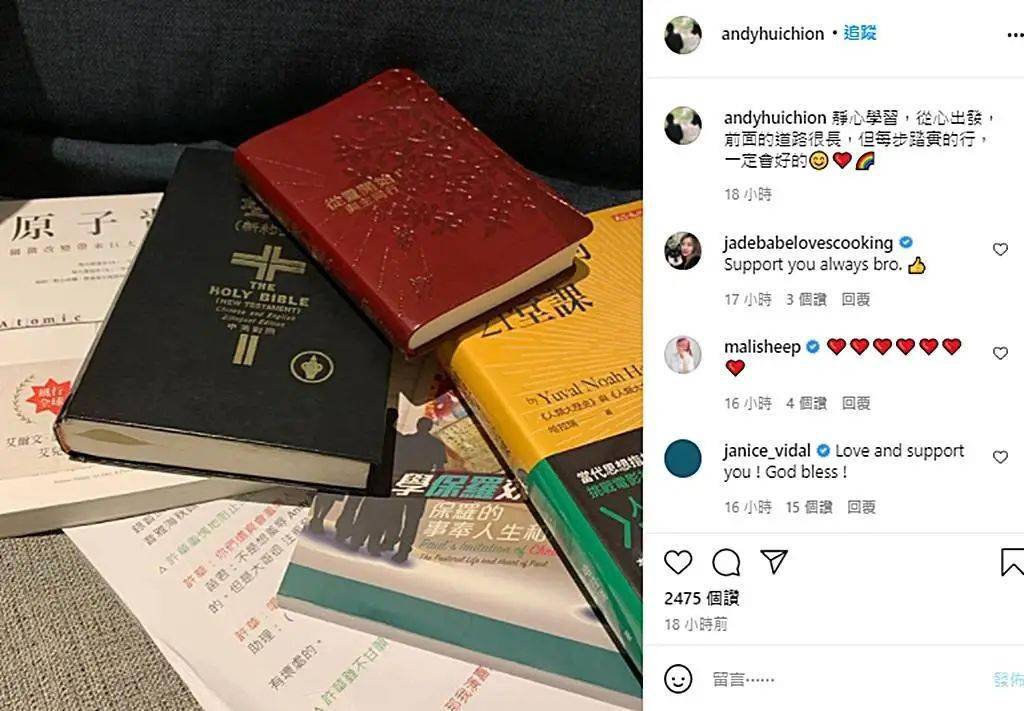Focus the 留言 comment input field
The height and width of the screenshot is (711, 1024).
[x=842, y=679]
